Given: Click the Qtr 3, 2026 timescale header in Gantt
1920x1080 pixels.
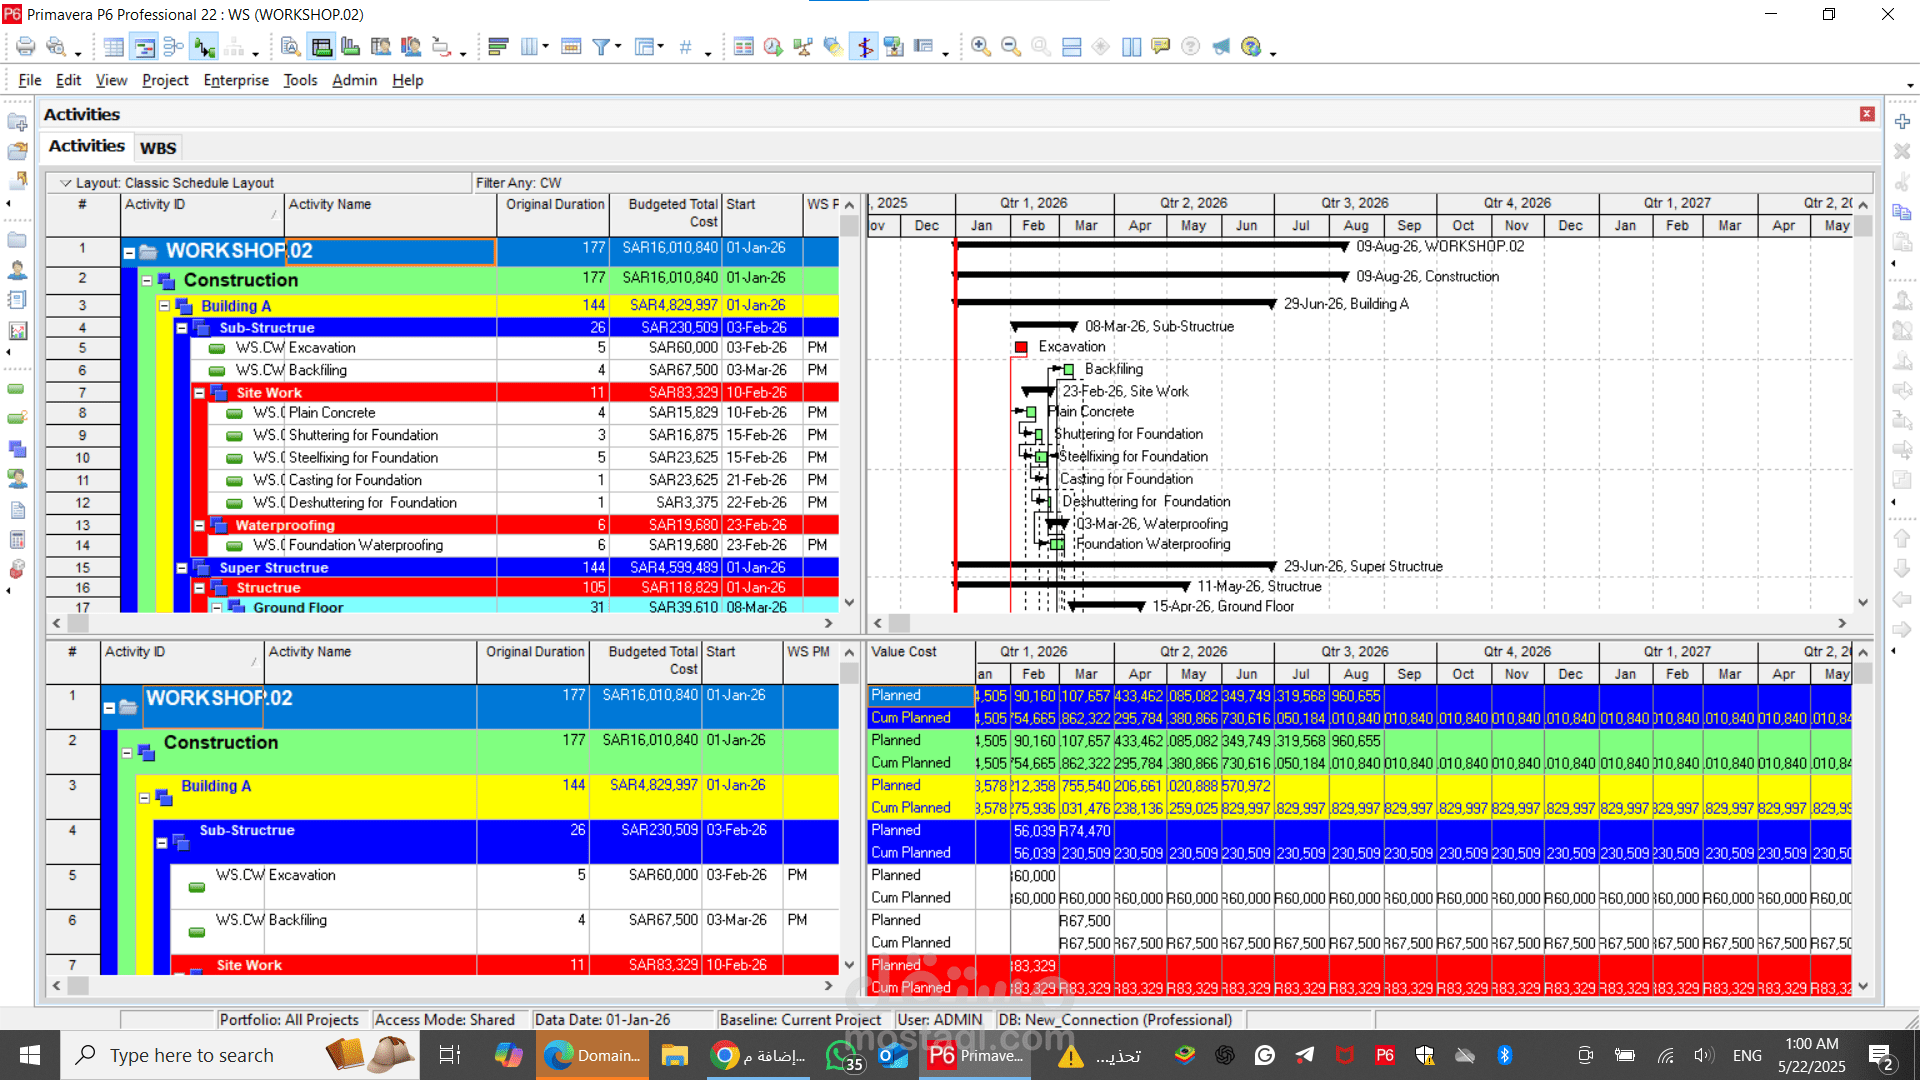Looking at the screenshot, I should click(1355, 203).
